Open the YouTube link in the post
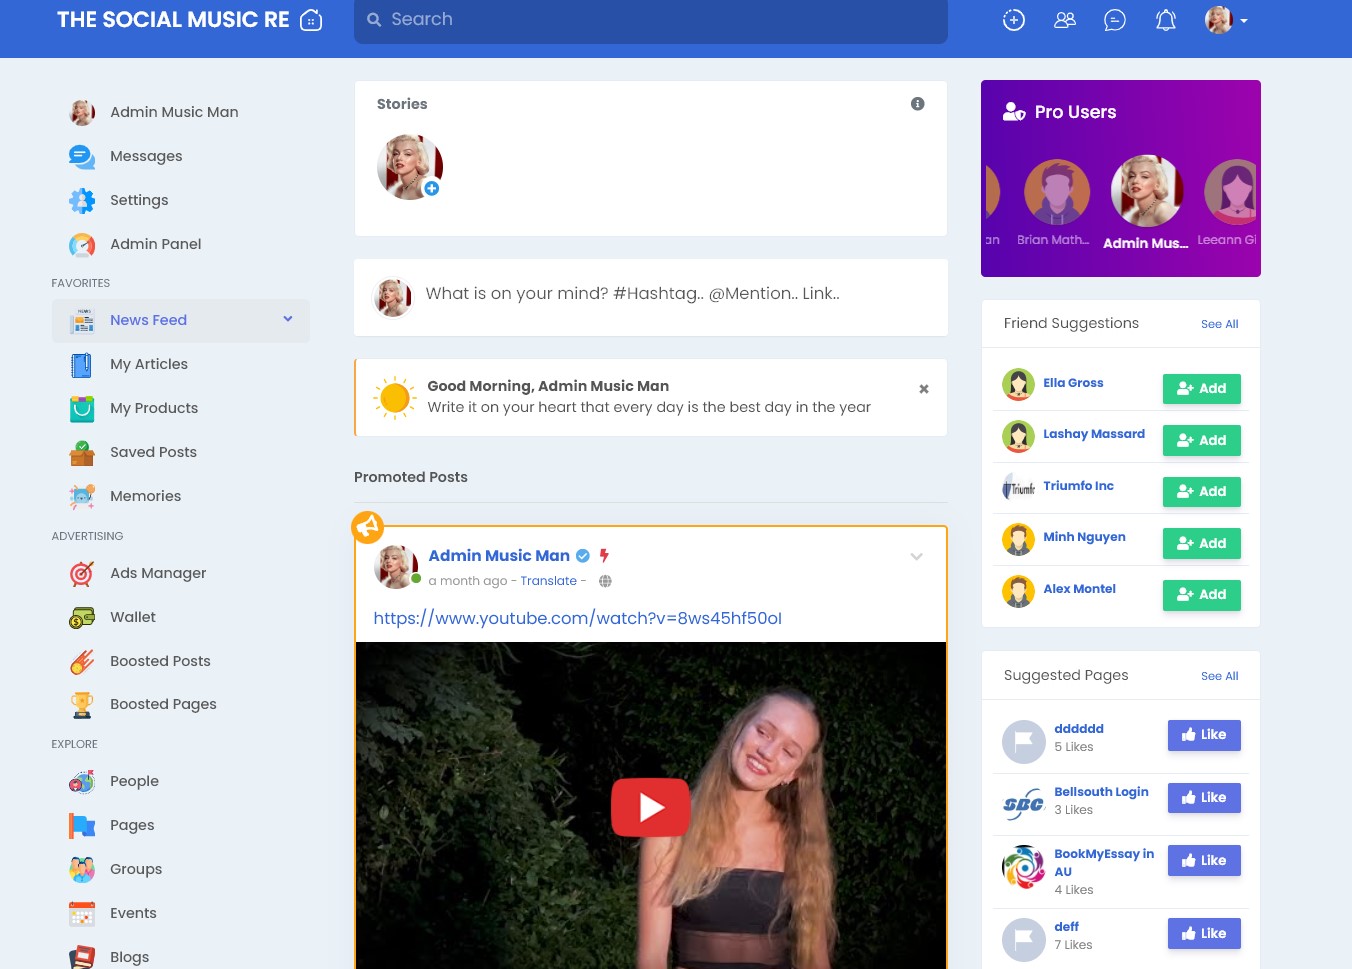This screenshot has width=1352, height=969. (578, 619)
